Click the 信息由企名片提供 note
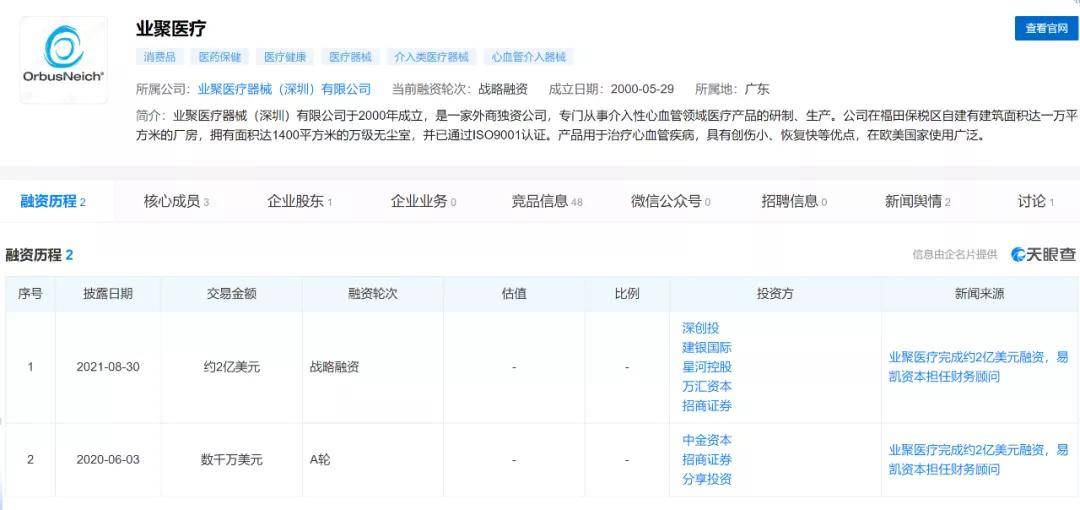 point(955,254)
